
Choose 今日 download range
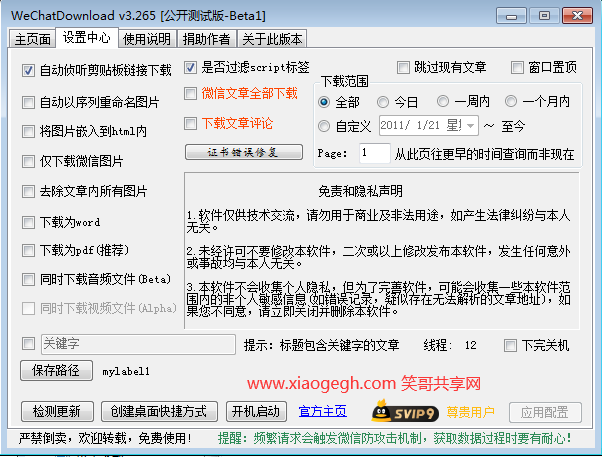pos(383,102)
